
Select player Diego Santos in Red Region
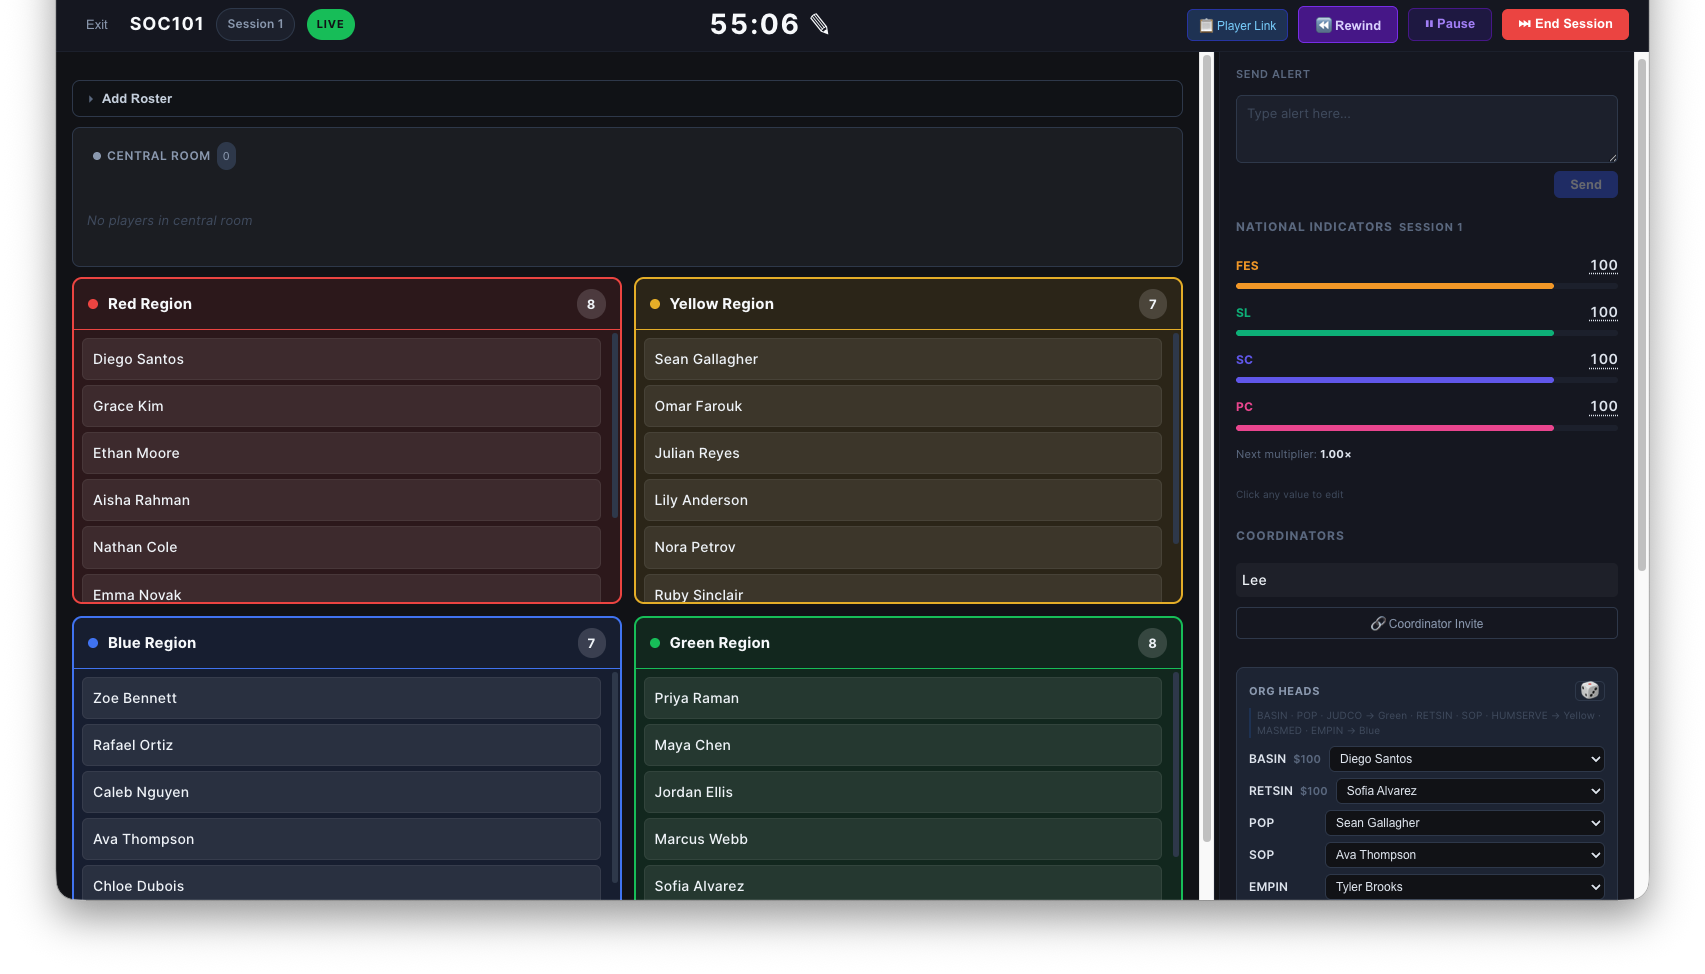[341, 359]
